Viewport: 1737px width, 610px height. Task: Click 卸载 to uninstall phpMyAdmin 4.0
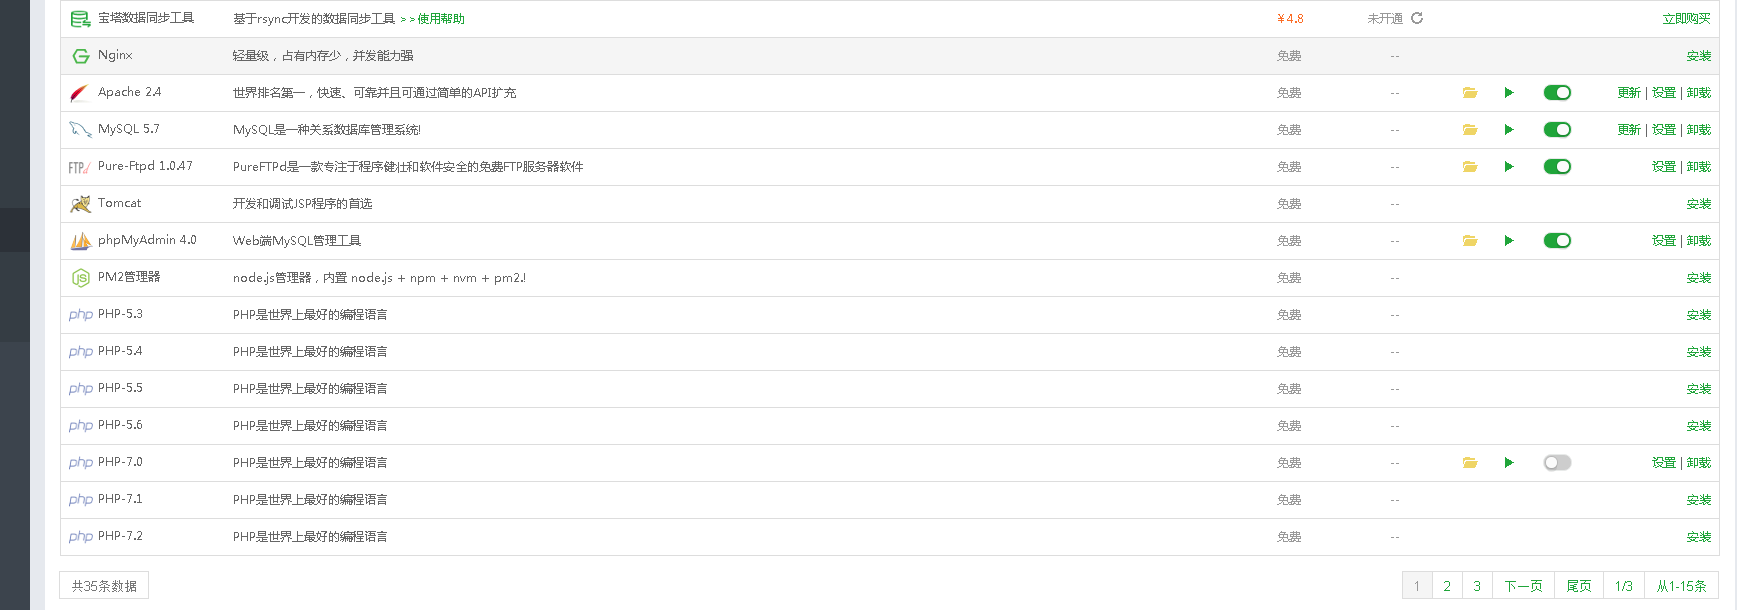click(x=1699, y=241)
